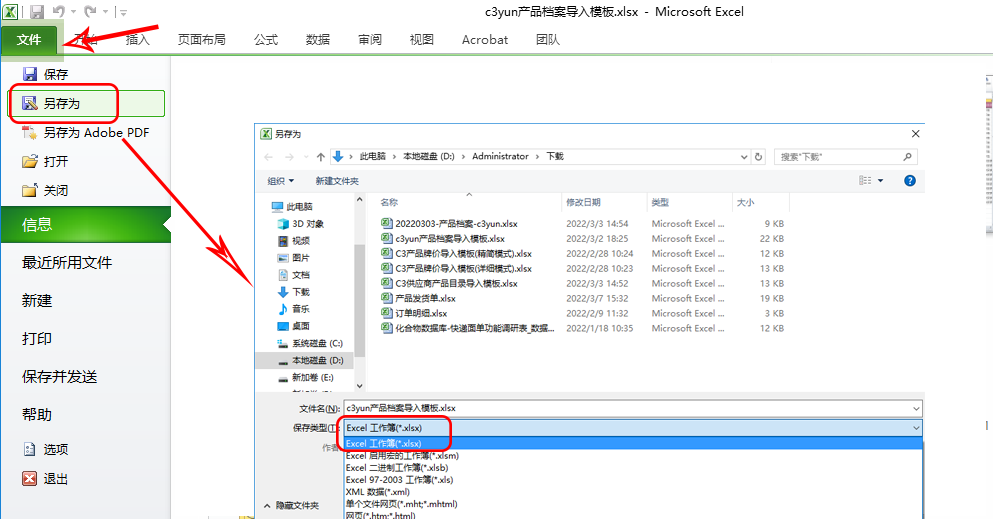
Task: Click the blue help icon in dialog
Action: (910, 181)
